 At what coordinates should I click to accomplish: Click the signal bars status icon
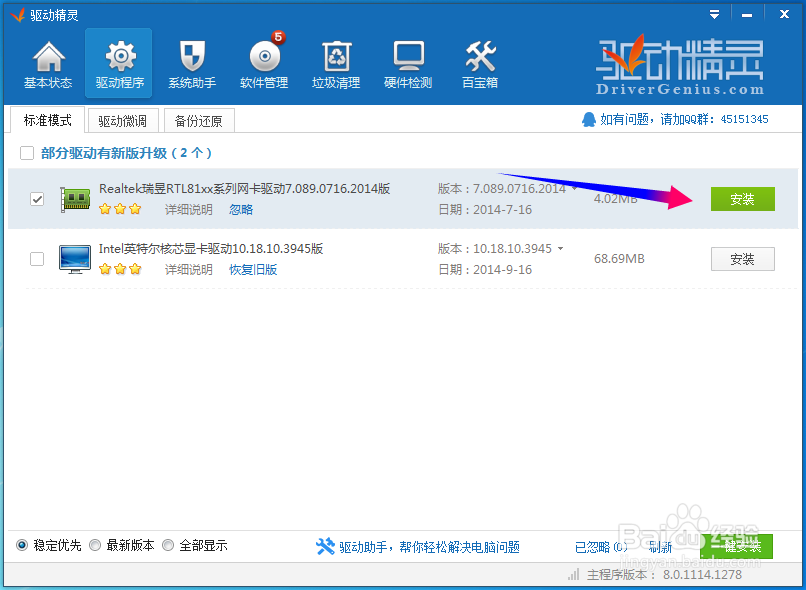coord(574,574)
